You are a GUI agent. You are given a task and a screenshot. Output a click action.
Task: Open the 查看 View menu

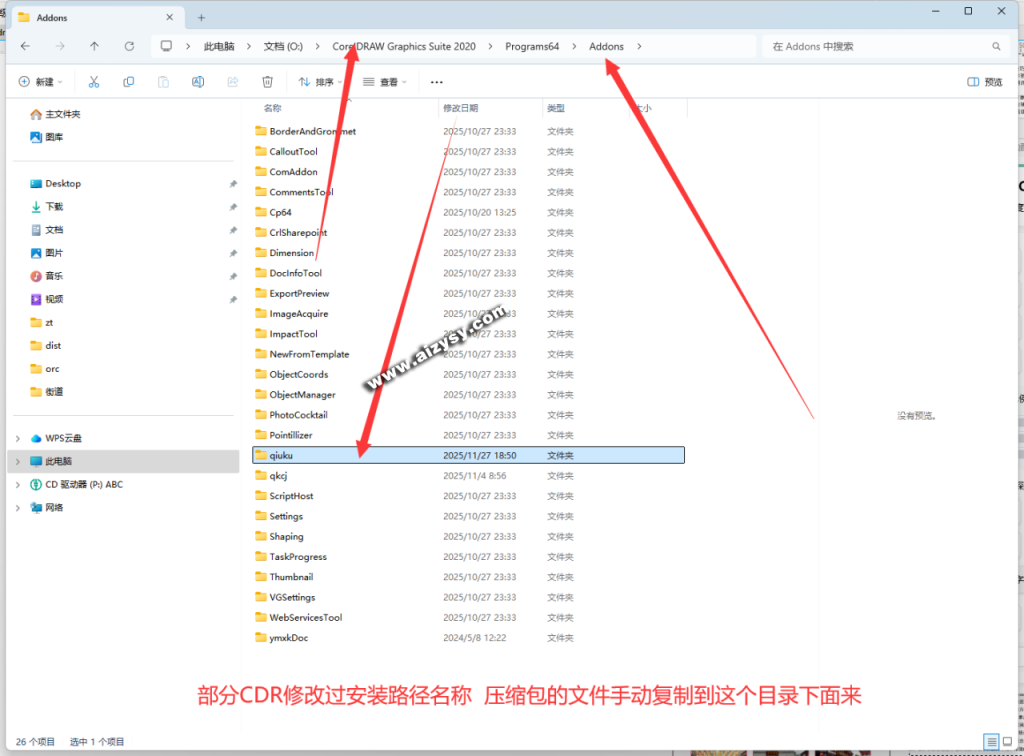click(386, 82)
